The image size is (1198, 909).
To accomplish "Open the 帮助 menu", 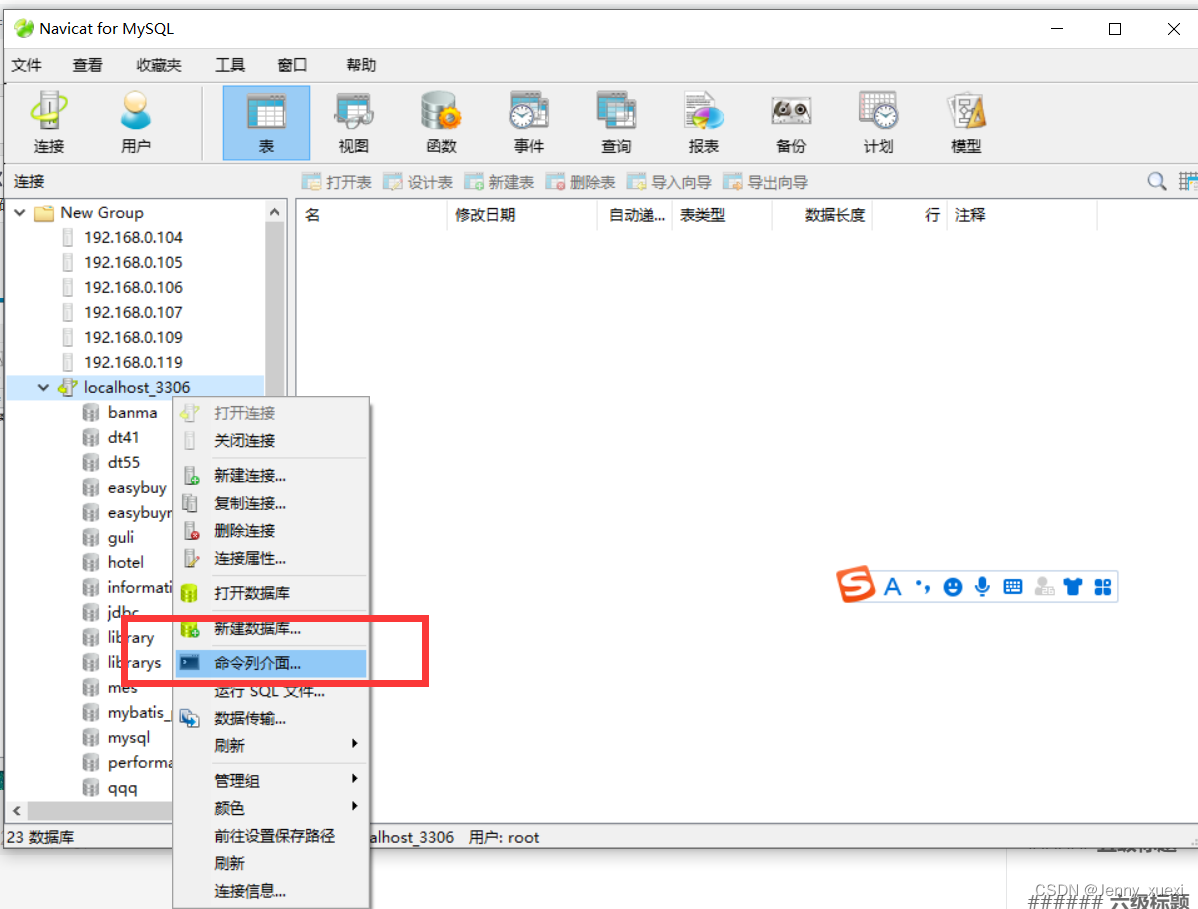I will (x=361, y=66).
